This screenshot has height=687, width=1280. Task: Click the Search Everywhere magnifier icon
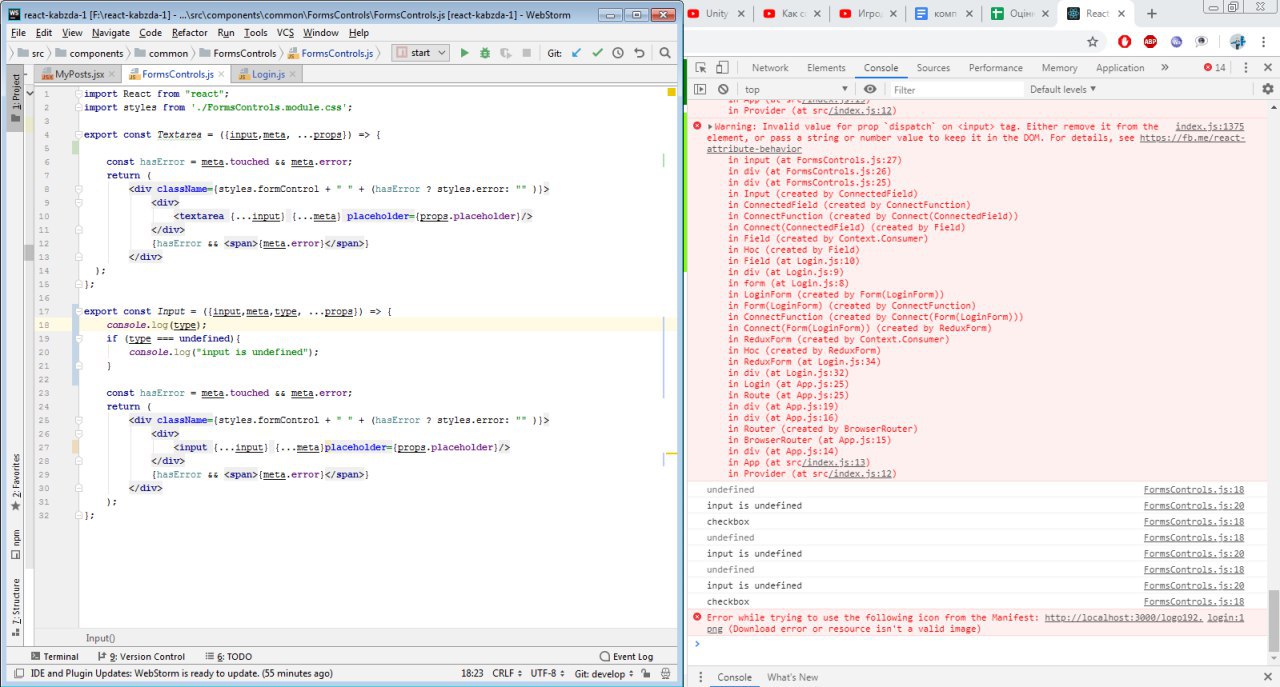click(x=665, y=53)
